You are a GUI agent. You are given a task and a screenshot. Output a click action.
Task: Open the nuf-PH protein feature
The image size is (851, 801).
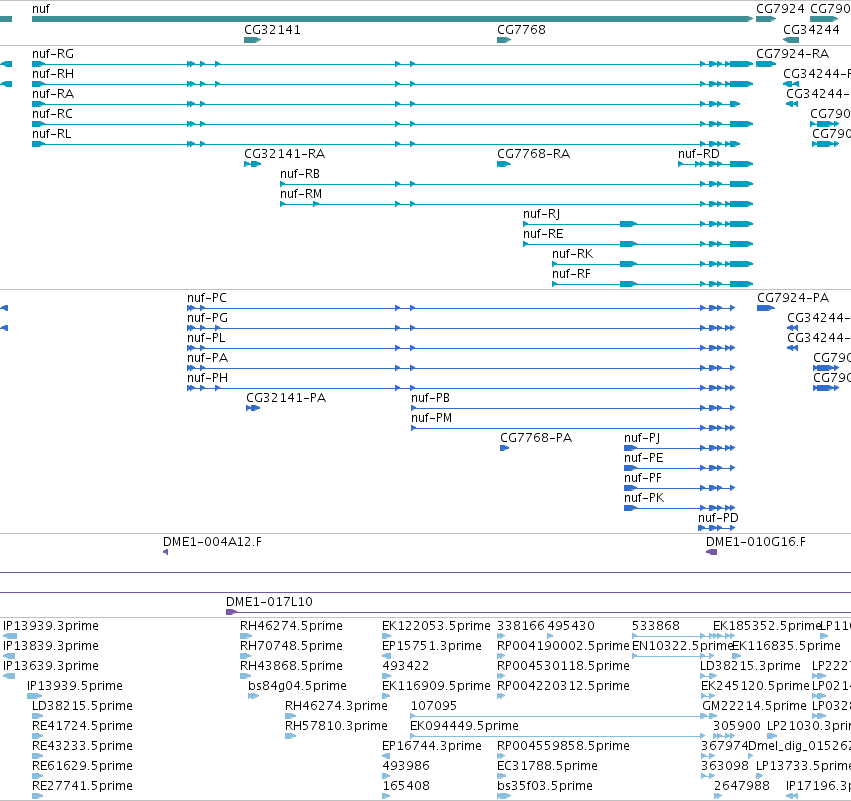[x=461, y=388]
